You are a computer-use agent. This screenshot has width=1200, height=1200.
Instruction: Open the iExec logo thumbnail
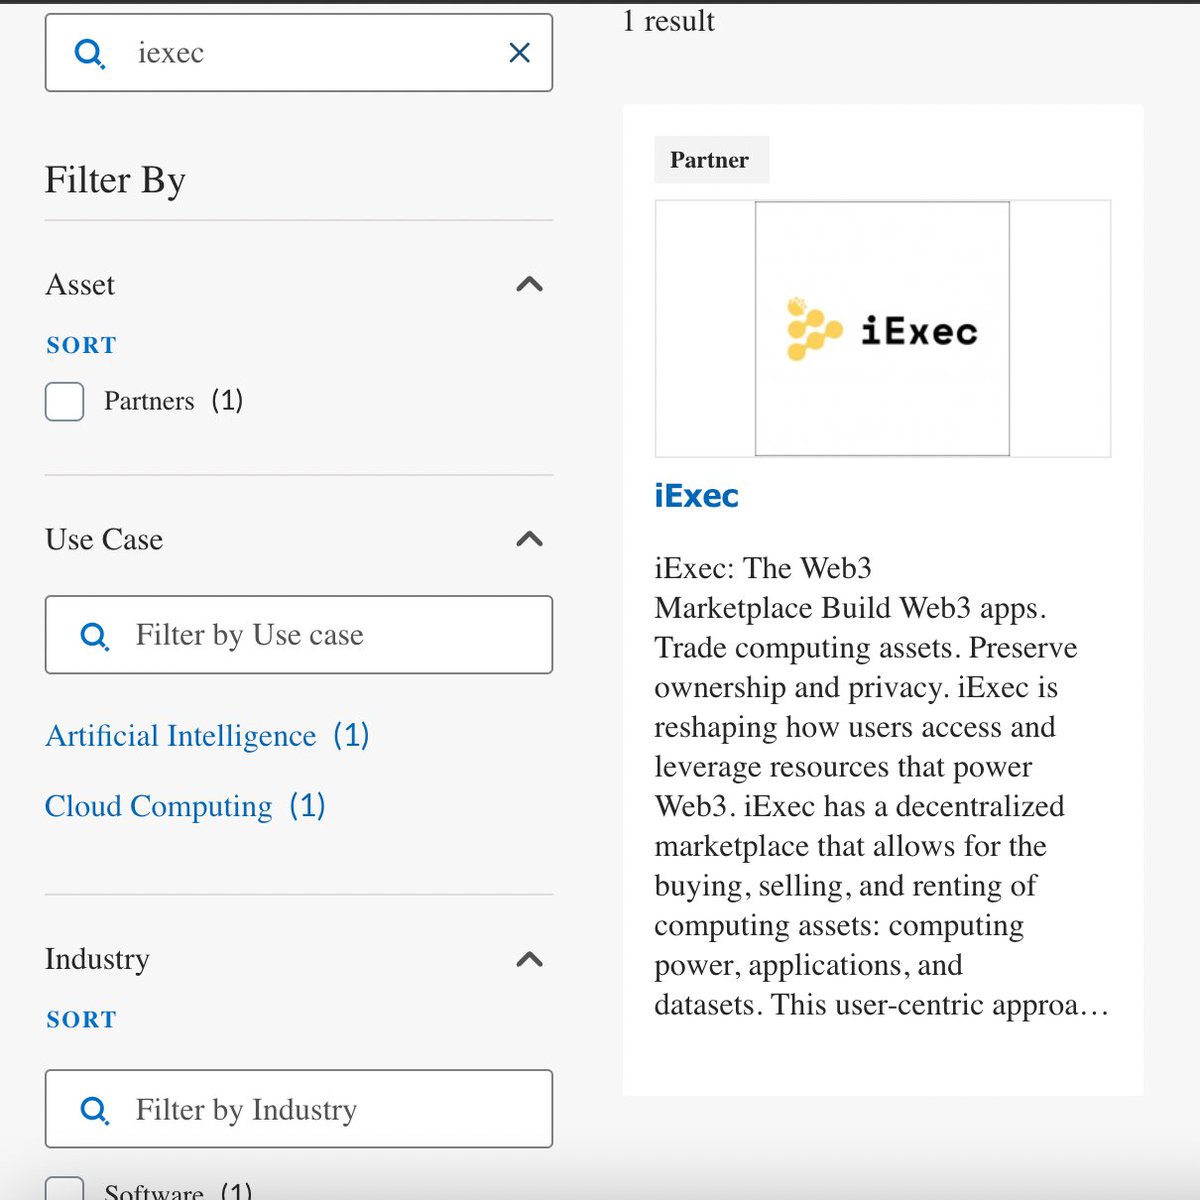coord(882,329)
